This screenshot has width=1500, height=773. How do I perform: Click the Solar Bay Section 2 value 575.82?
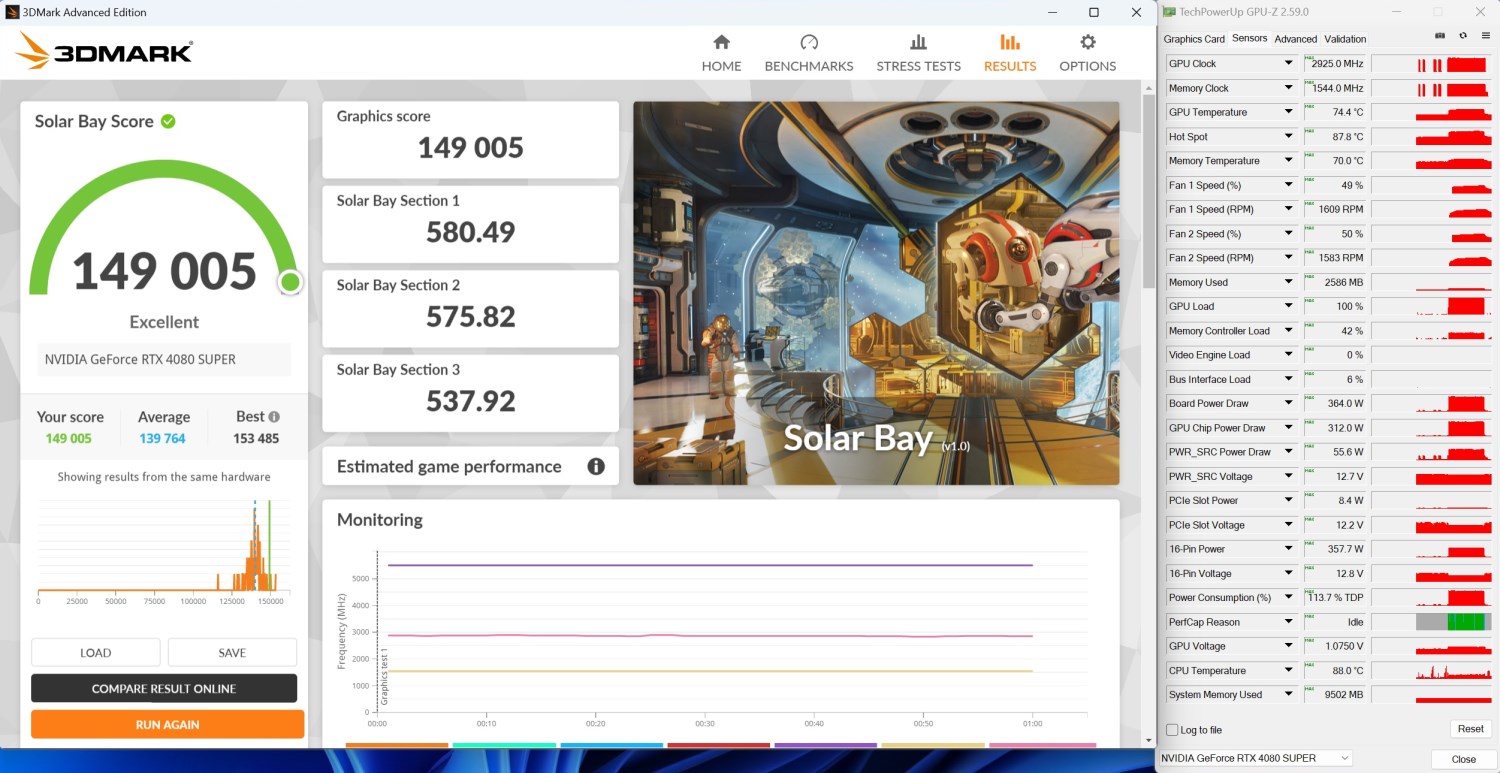[x=470, y=317]
